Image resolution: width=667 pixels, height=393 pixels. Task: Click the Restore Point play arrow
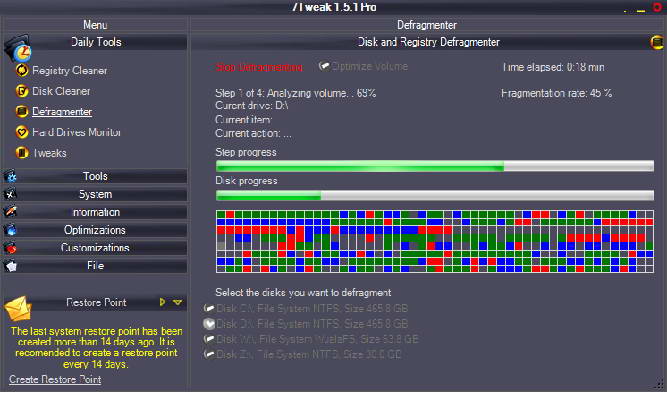point(162,302)
